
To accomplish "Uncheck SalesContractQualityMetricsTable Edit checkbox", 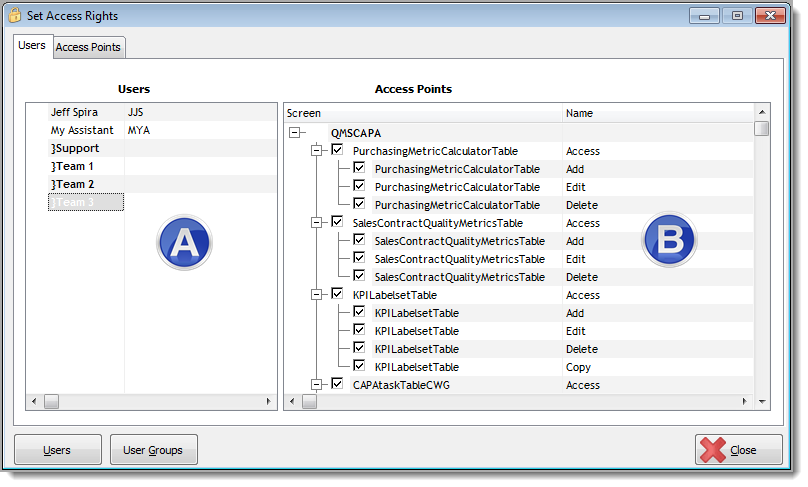I will click(x=359, y=258).
